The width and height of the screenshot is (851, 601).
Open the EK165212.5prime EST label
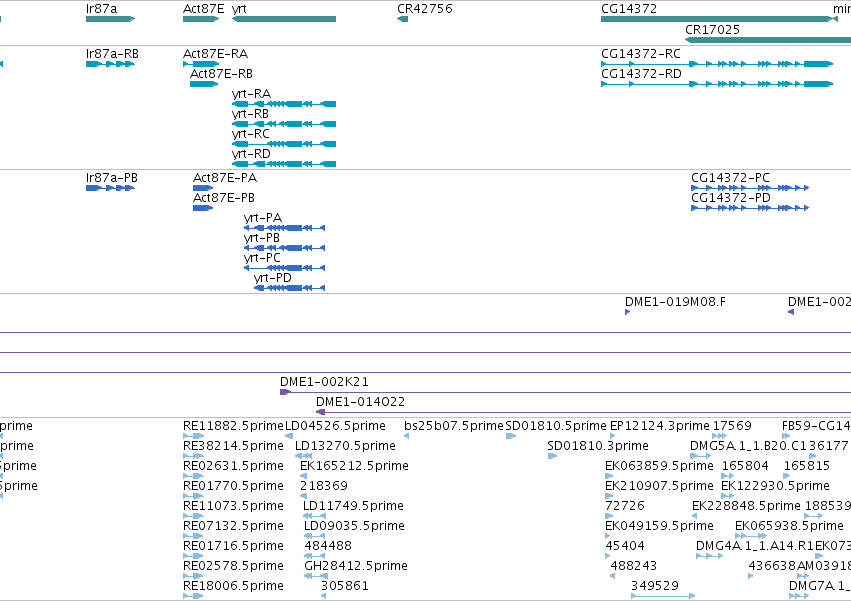point(354,466)
